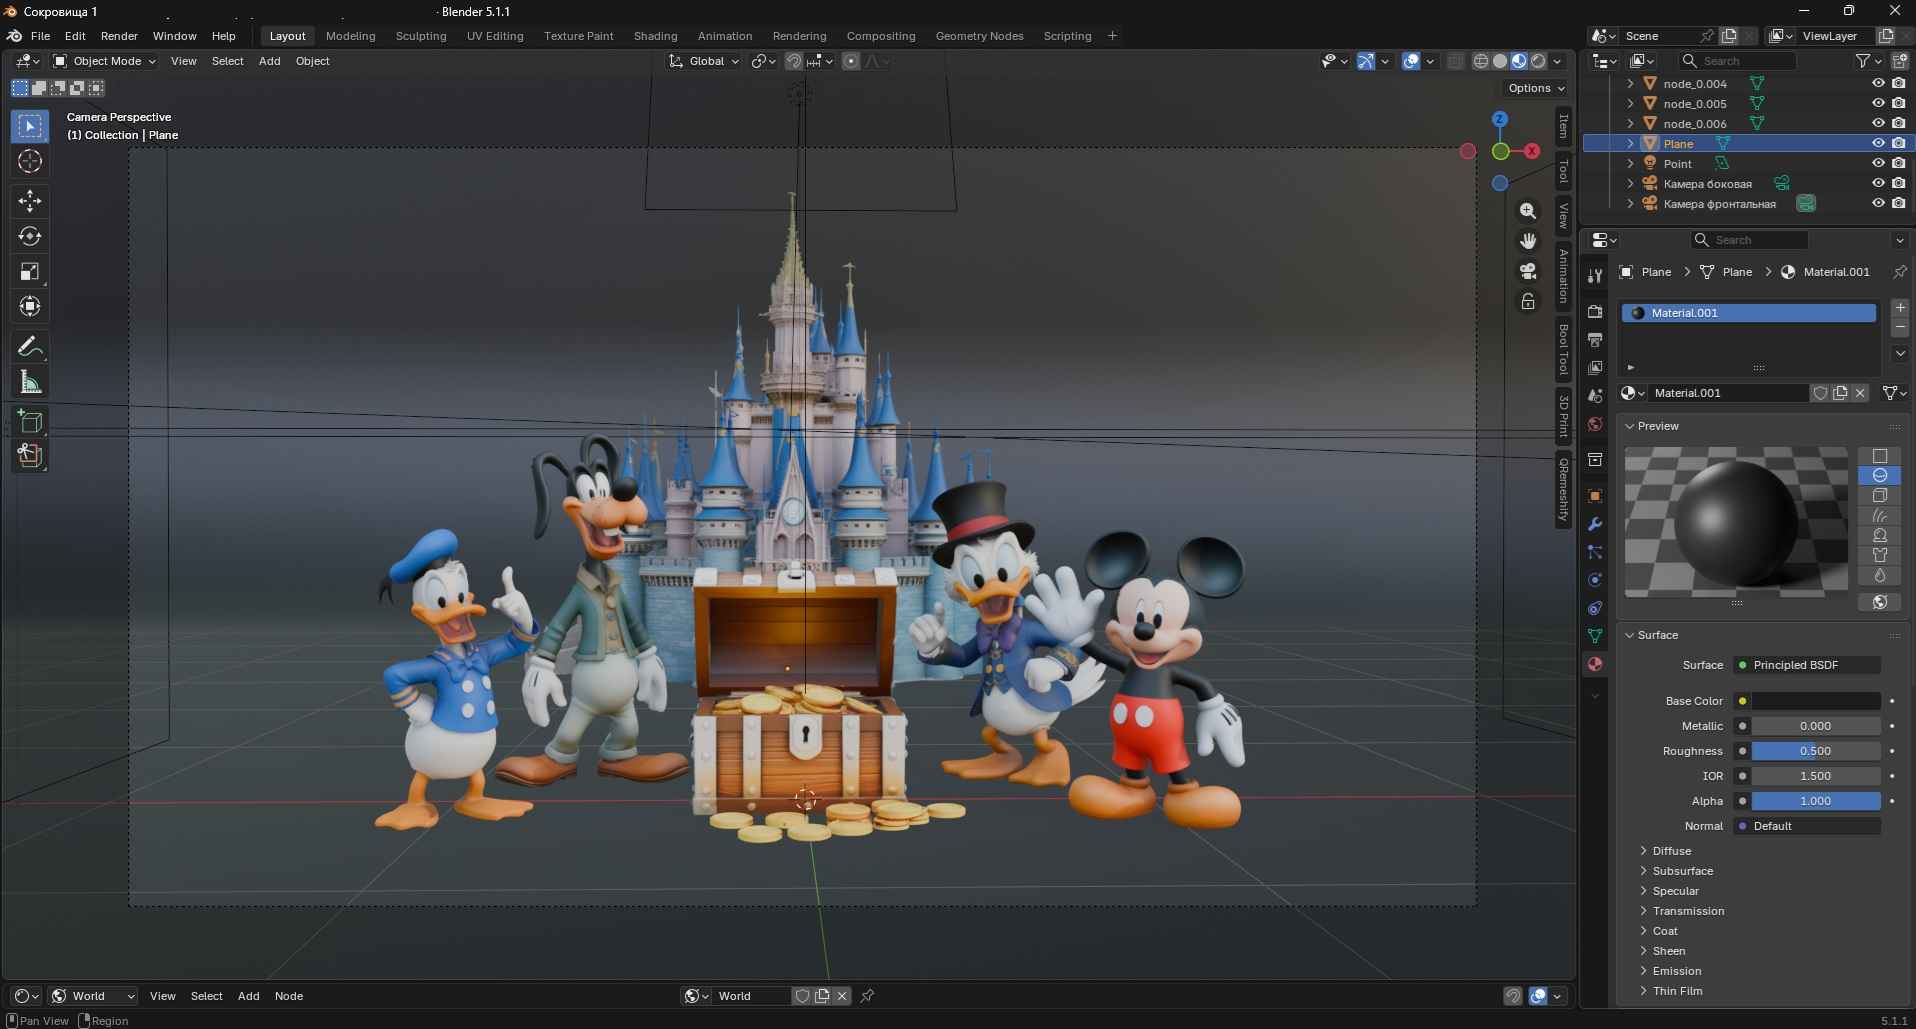Open the Physics properties tab

(1595, 580)
